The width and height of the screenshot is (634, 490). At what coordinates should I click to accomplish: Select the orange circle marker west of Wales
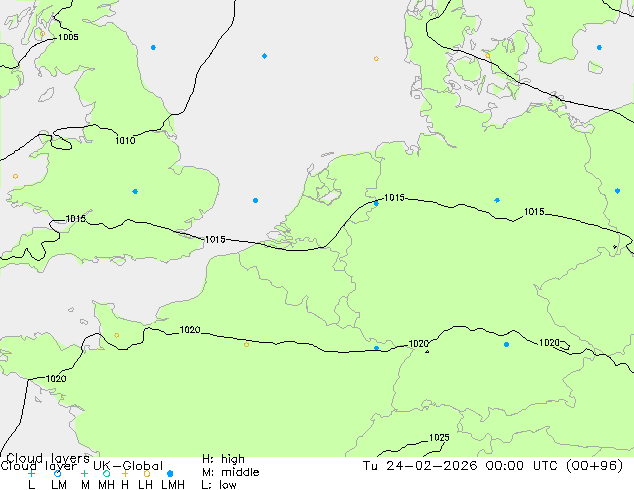tap(15, 176)
